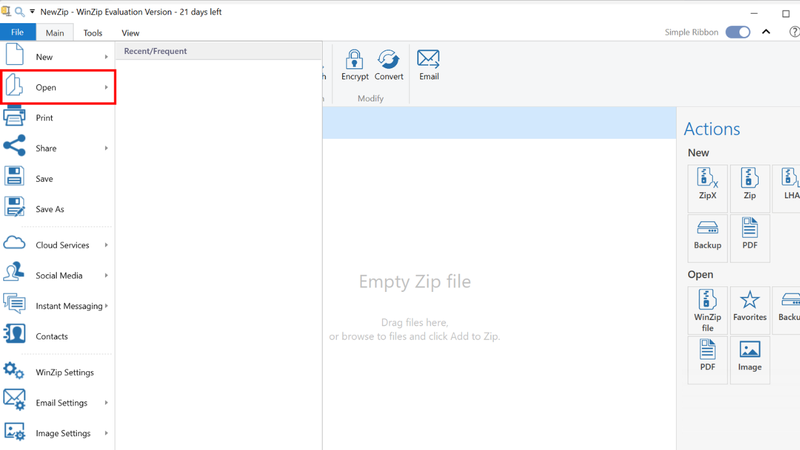Expand the Share submenu arrow

tap(106, 148)
